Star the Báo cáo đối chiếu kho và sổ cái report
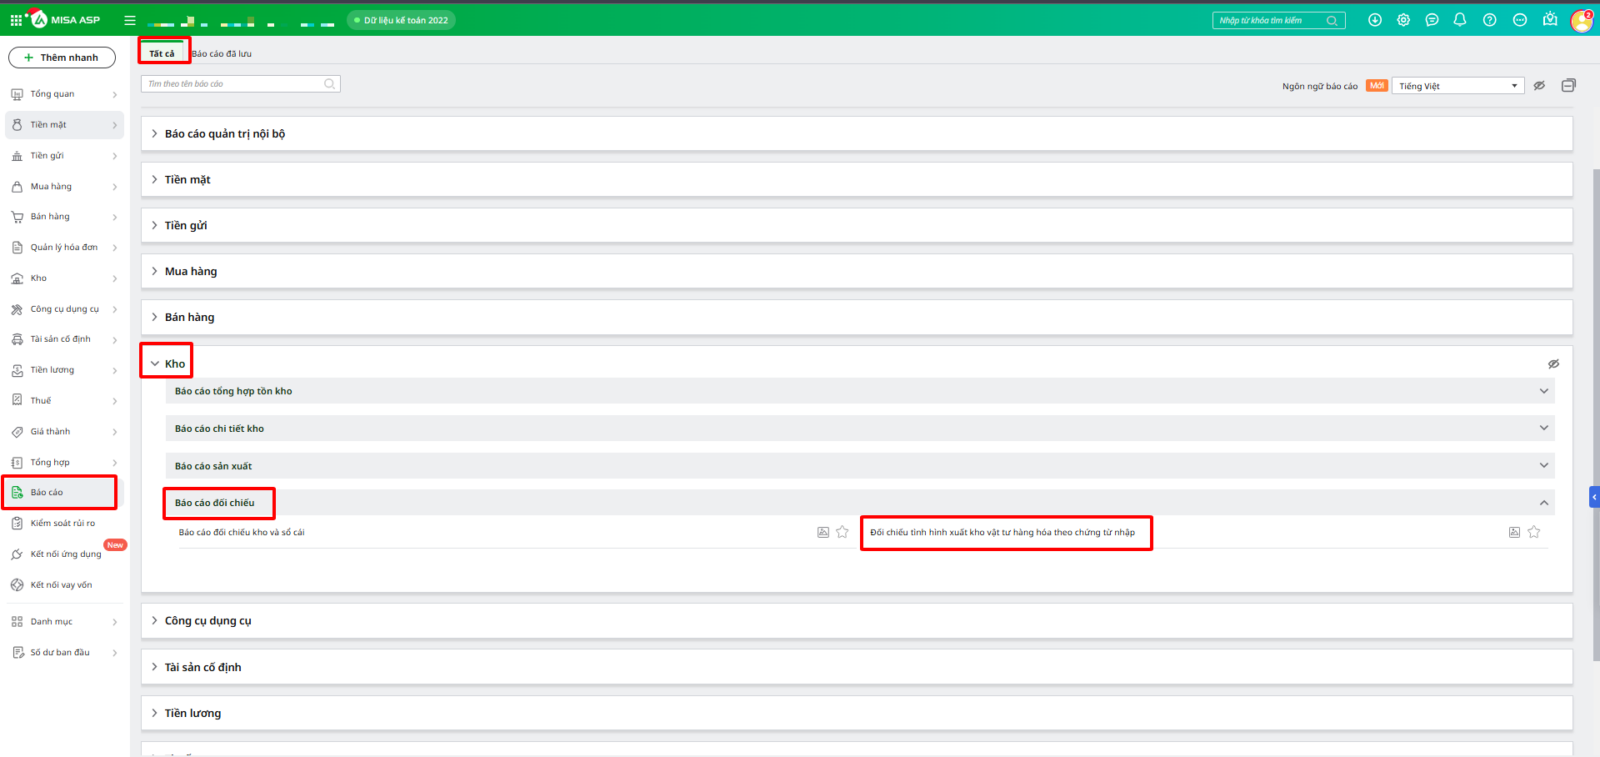 pos(842,533)
